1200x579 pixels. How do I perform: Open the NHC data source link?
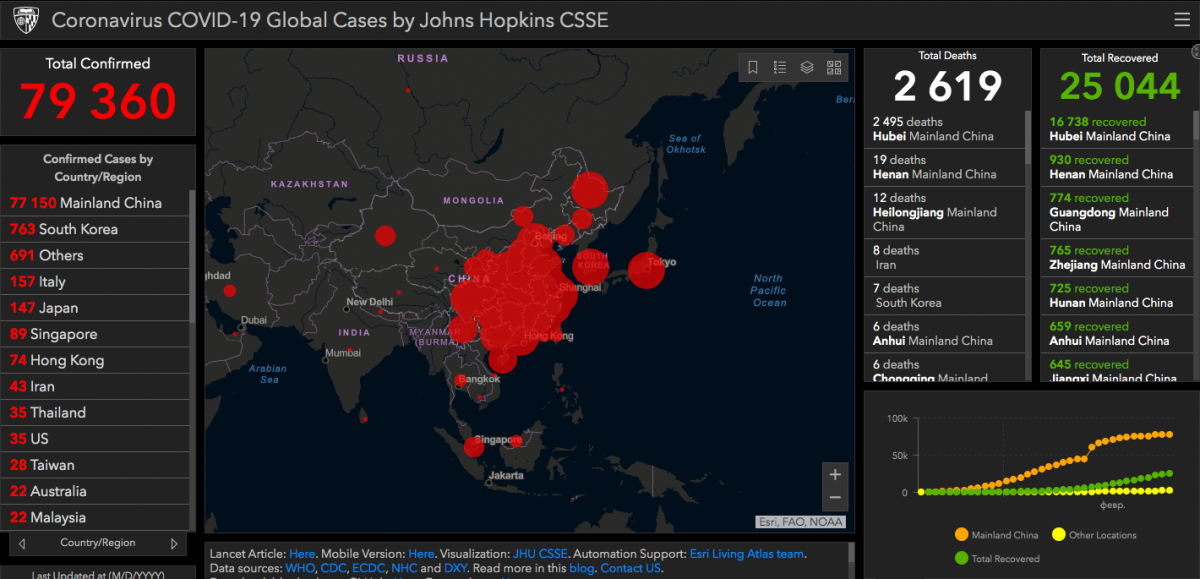(404, 568)
